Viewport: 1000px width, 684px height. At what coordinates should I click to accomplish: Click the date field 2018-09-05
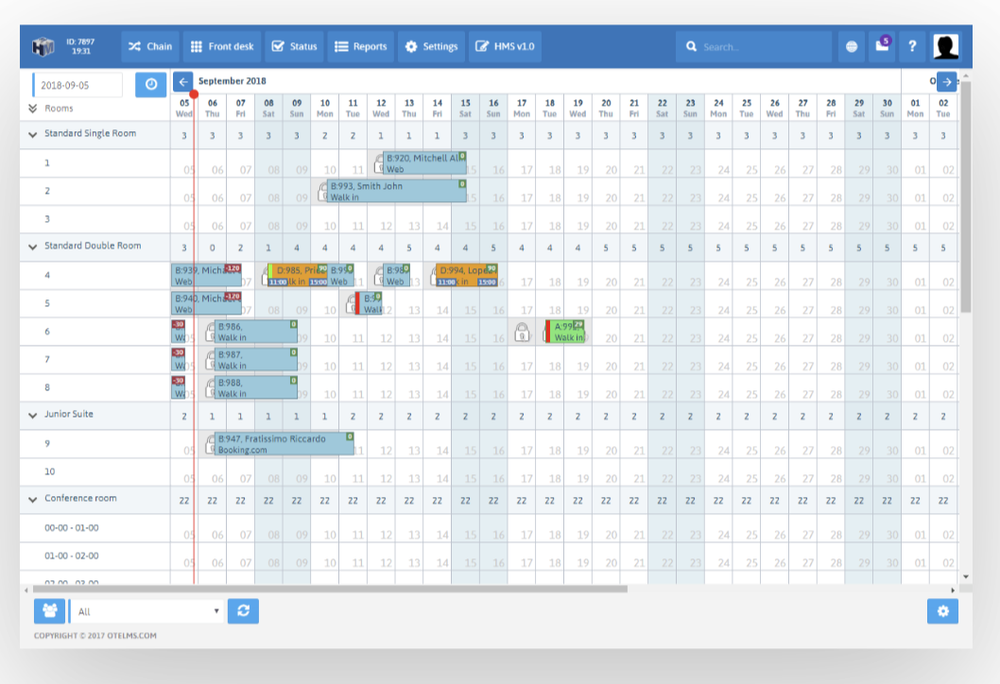[x=78, y=85]
